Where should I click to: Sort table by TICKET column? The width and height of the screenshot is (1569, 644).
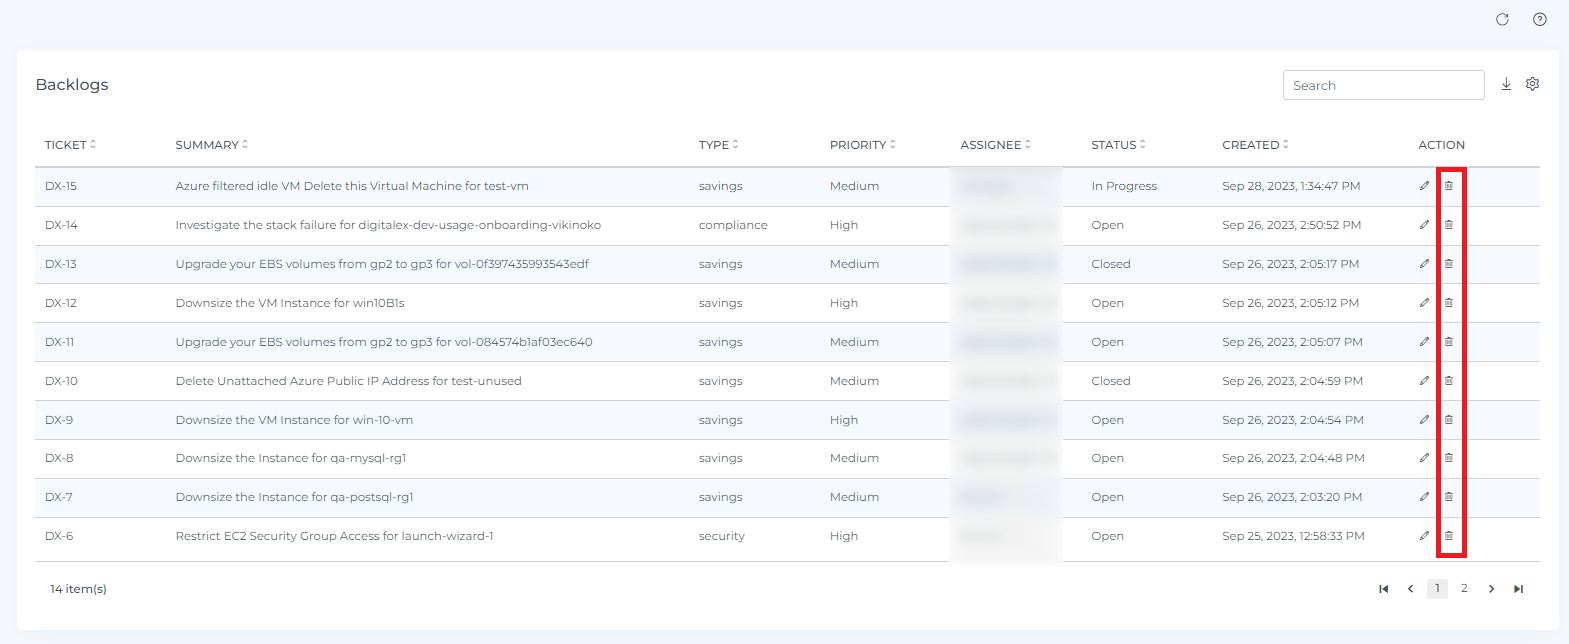click(70, 145)
